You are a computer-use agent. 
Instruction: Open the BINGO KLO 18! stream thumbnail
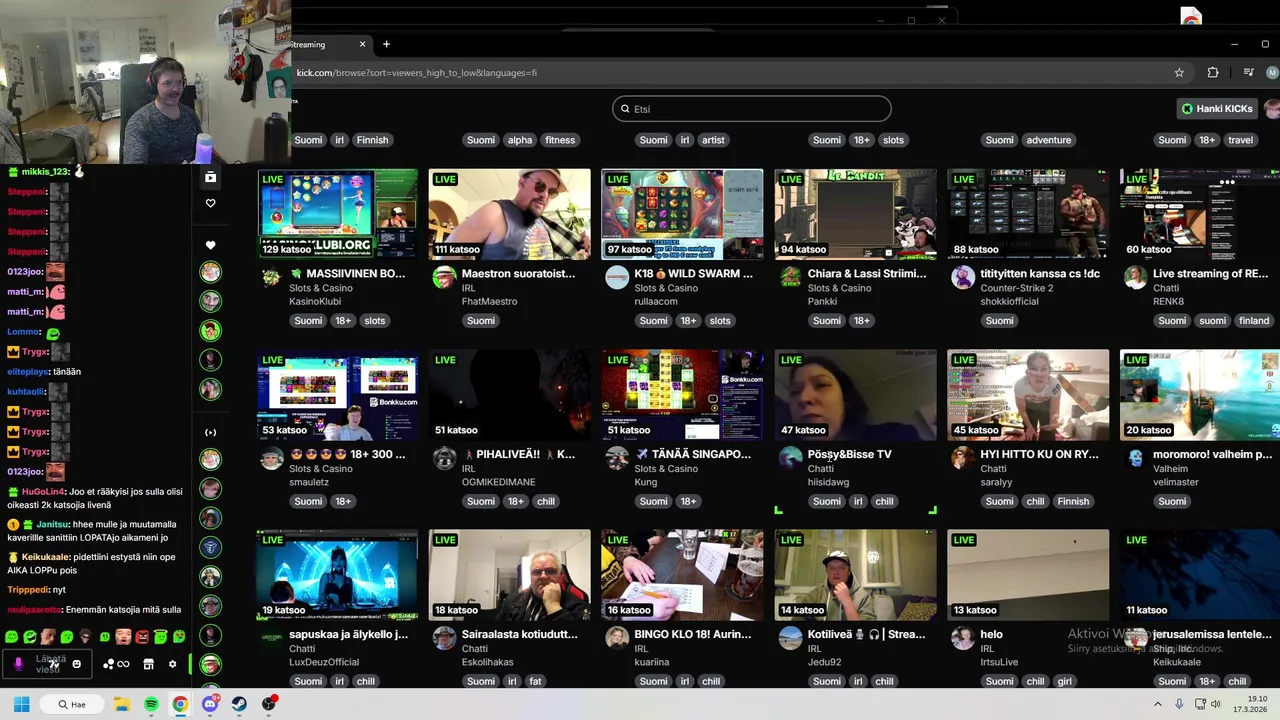tap(682, 575)
